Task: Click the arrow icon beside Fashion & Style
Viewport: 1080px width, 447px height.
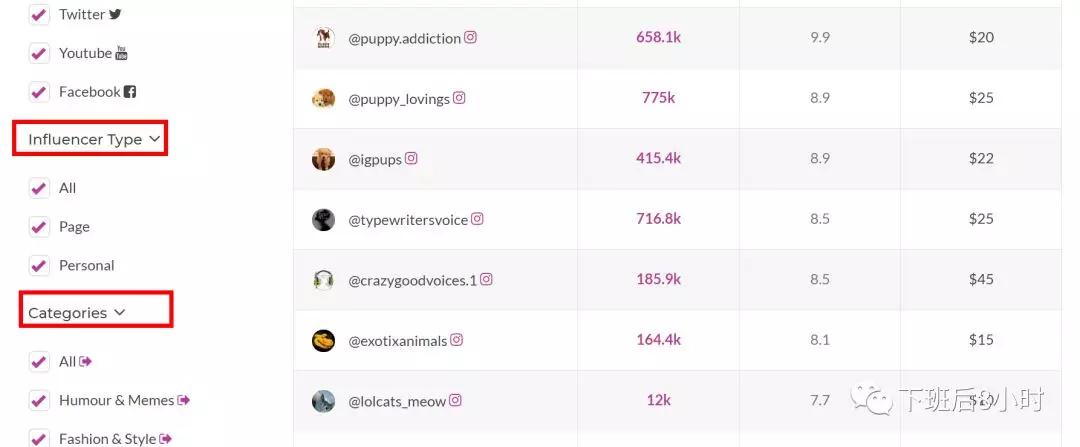Action: tap(165, 439)
